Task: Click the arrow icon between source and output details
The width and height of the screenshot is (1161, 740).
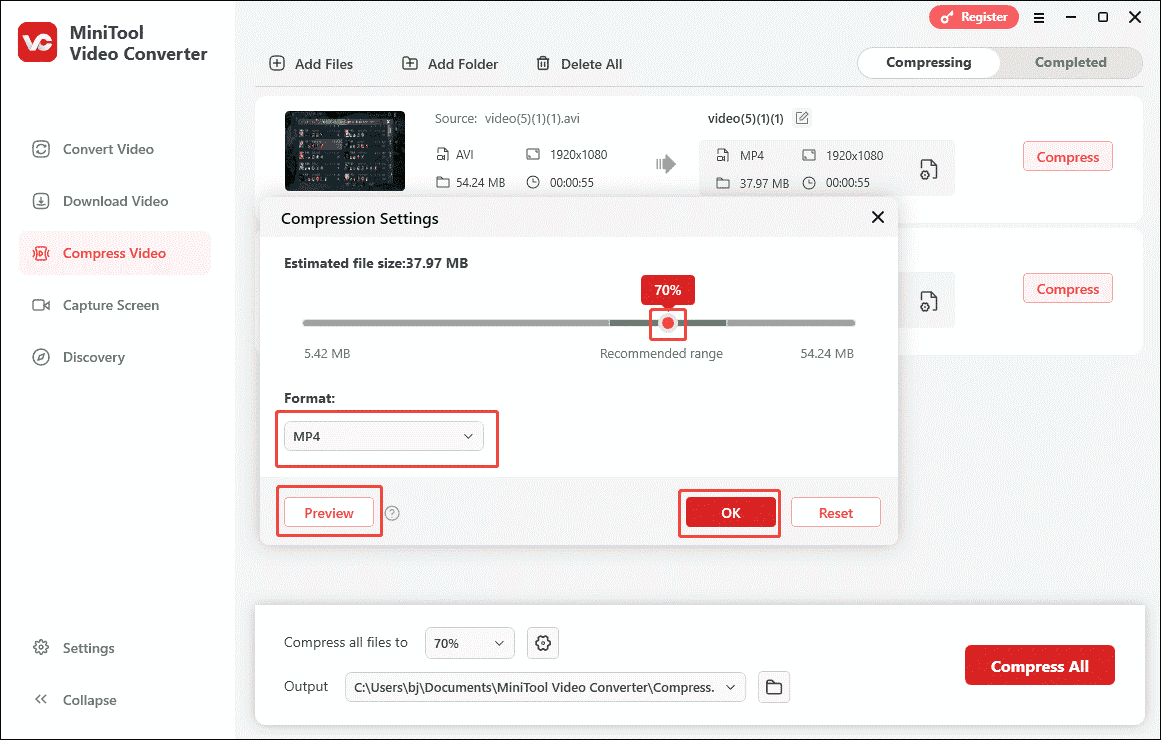Action: [666, 164]
